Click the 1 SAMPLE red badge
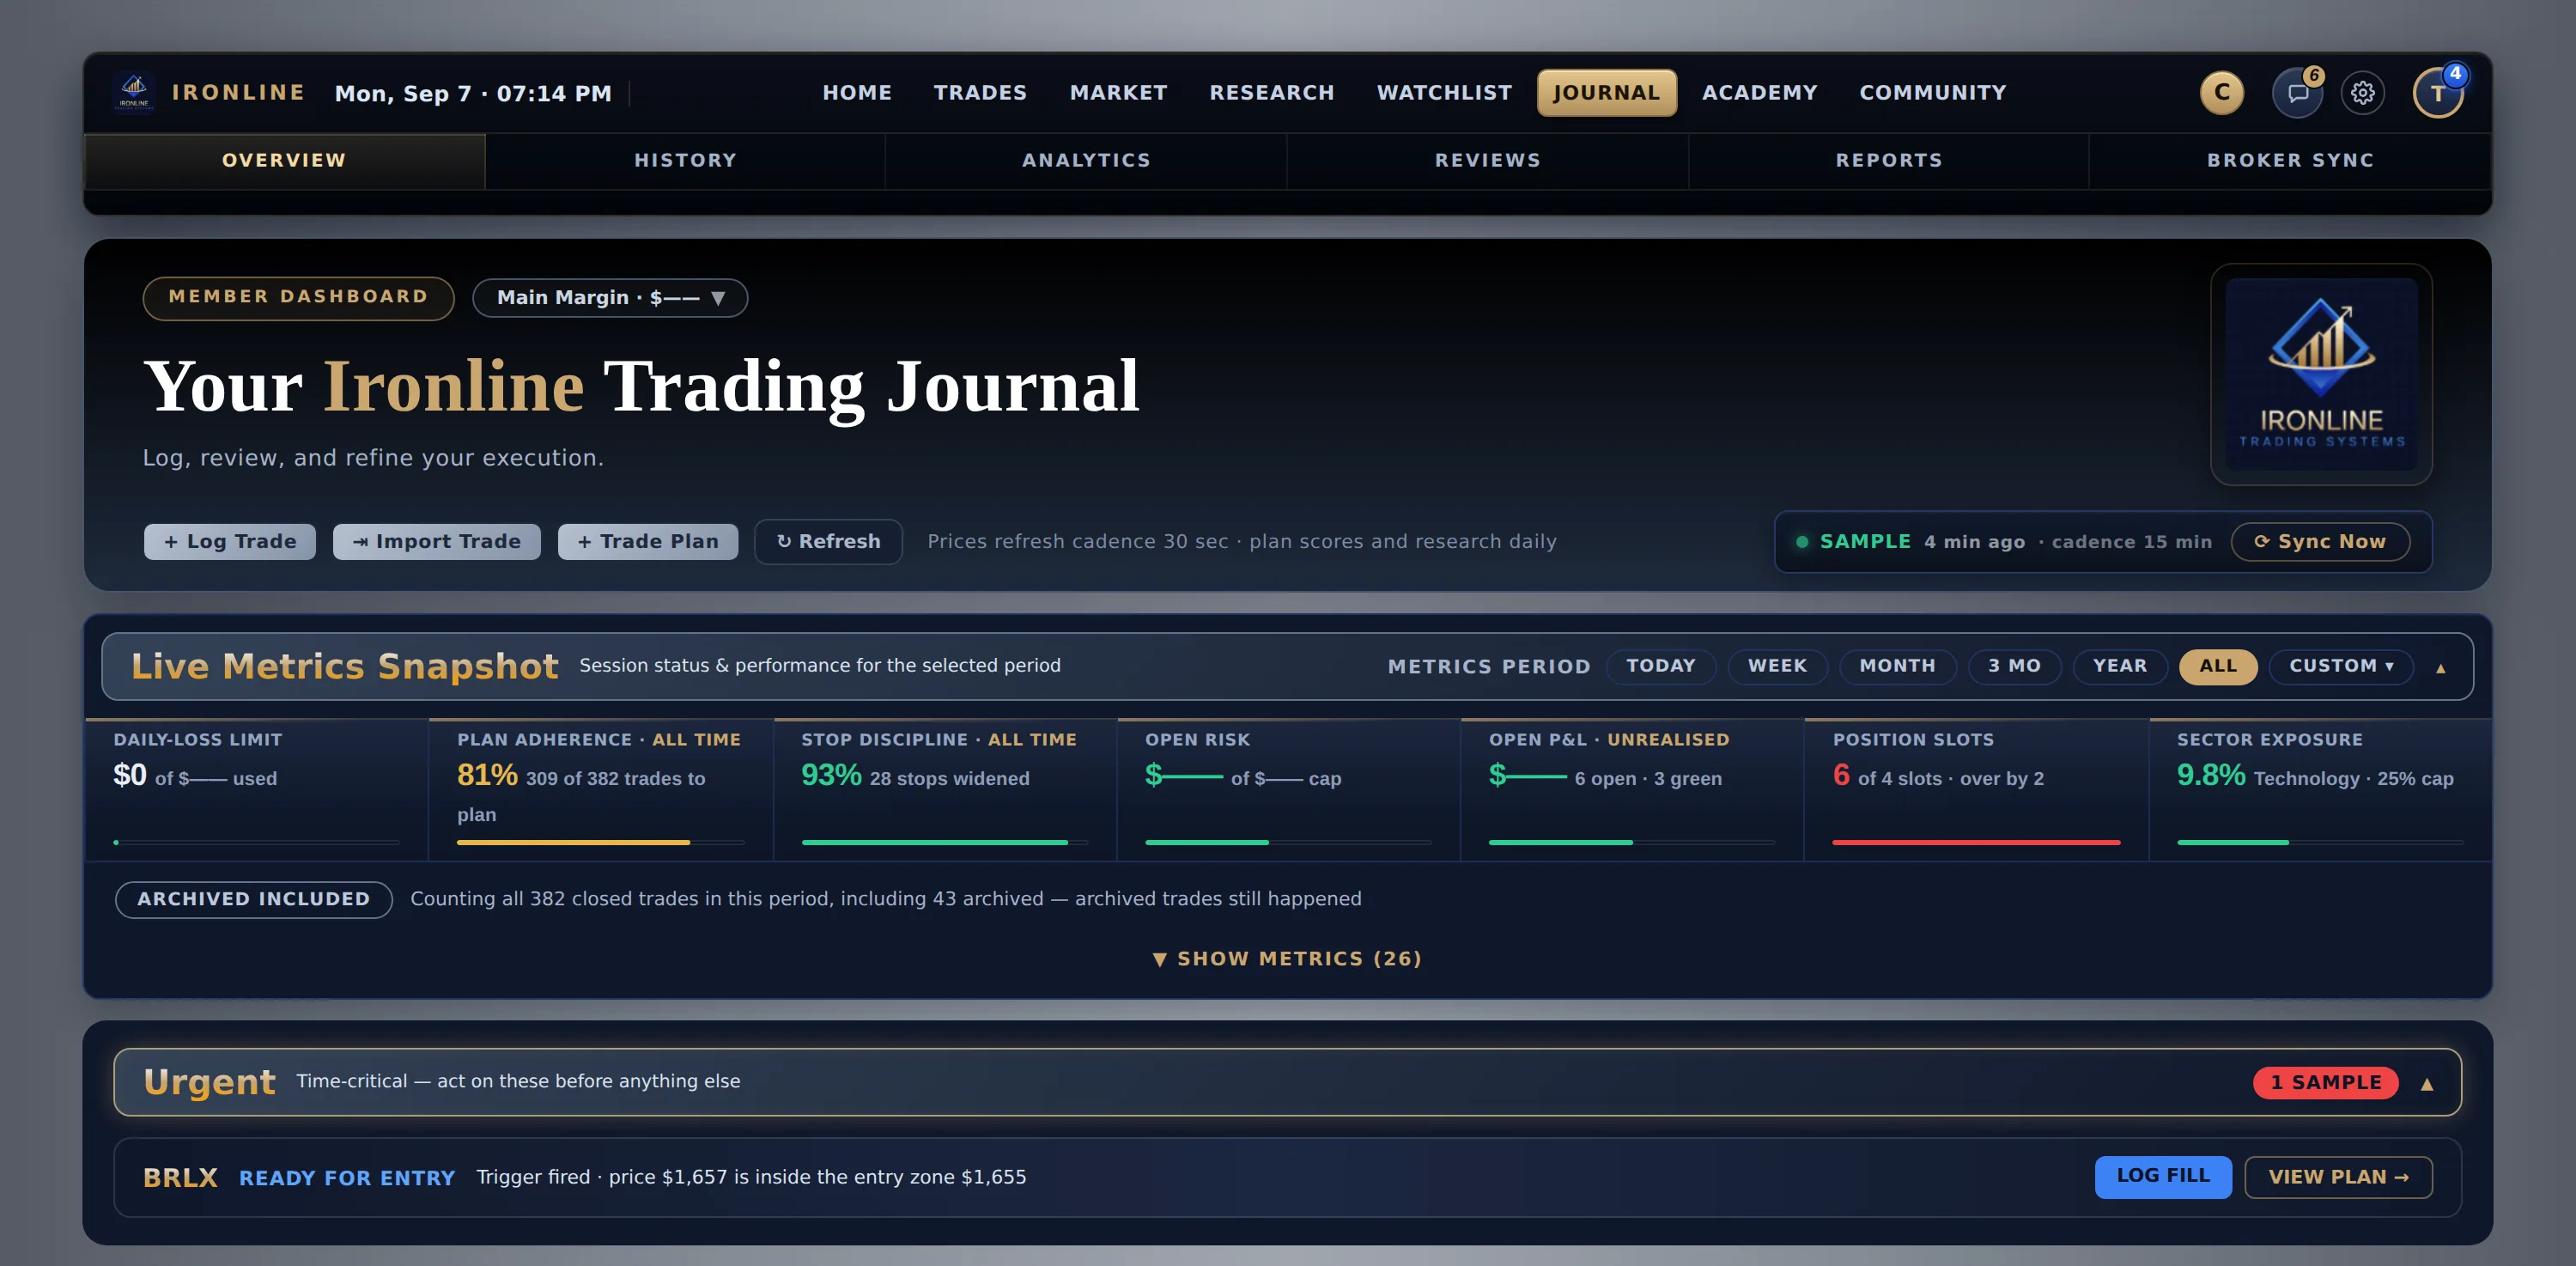Viewport: 2576px width, 1266px height. [2325, 1083]
